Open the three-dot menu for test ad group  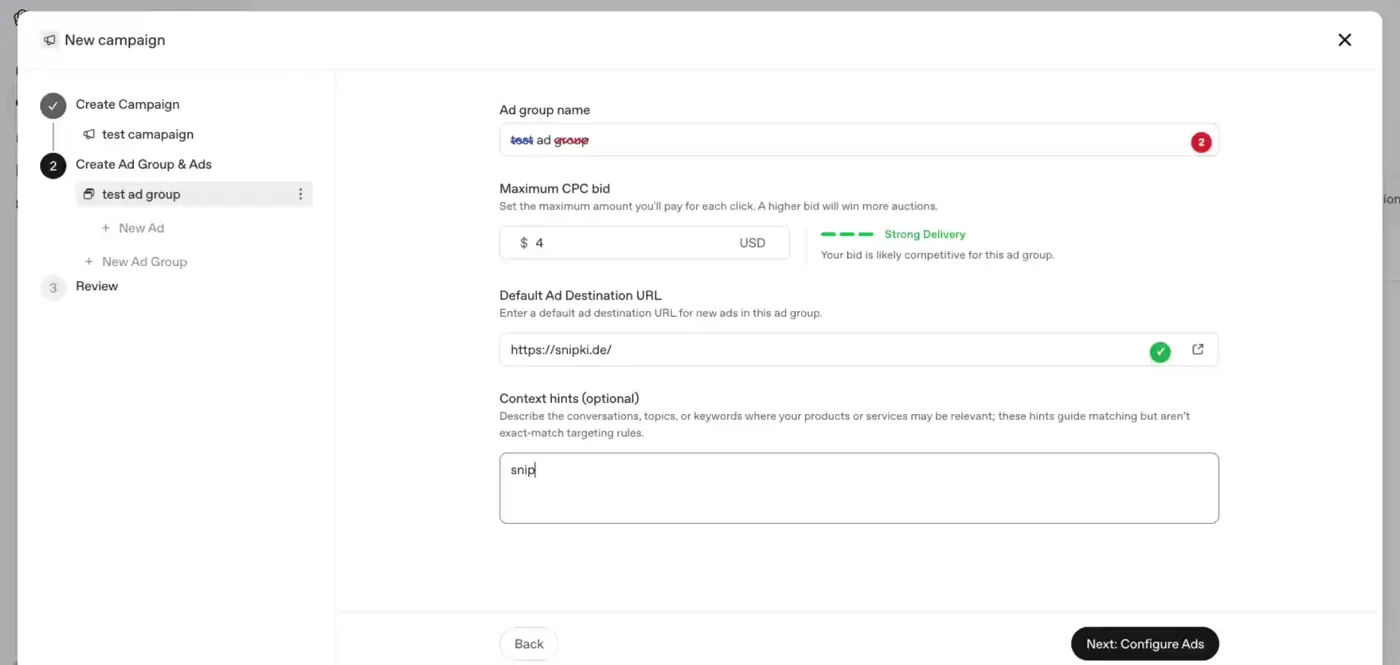point(301,194)
